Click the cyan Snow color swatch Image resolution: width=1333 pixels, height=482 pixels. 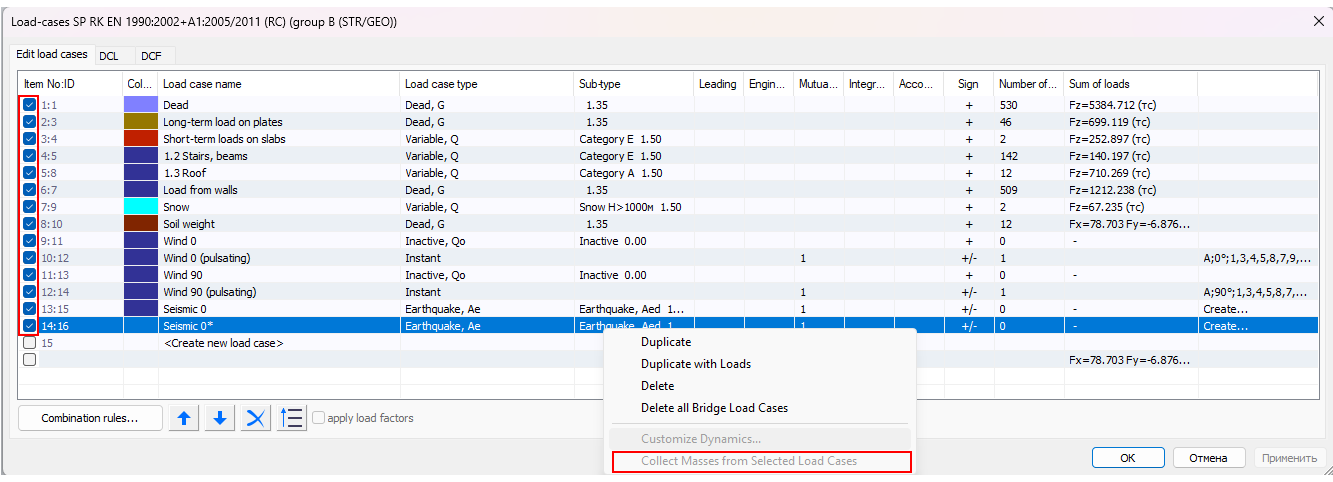tap(140, 207)
